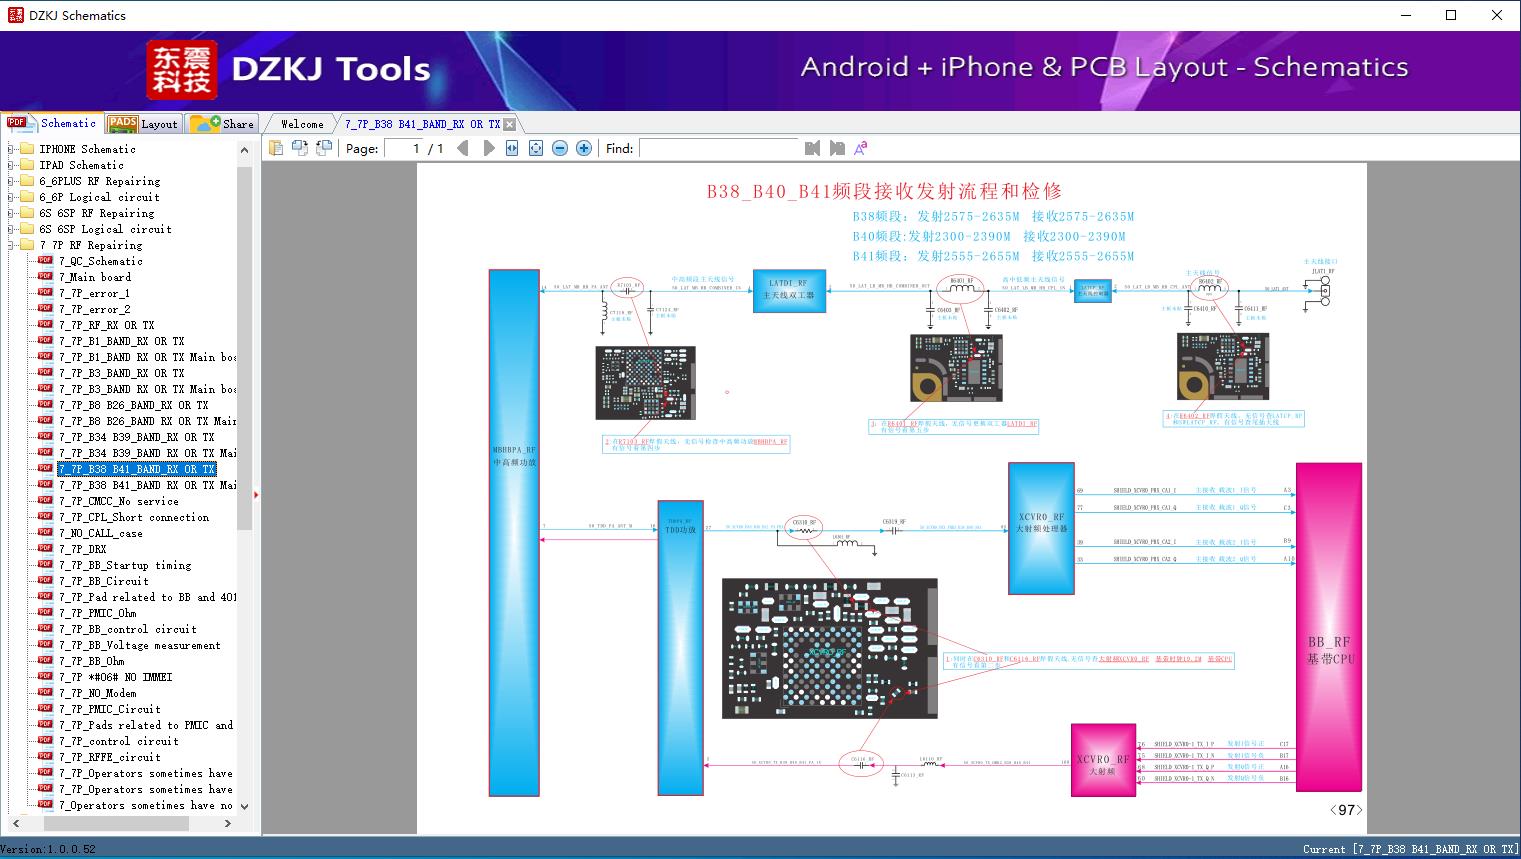
Task: Click the PDF icon beside 7_Main board
Action: 45,277
